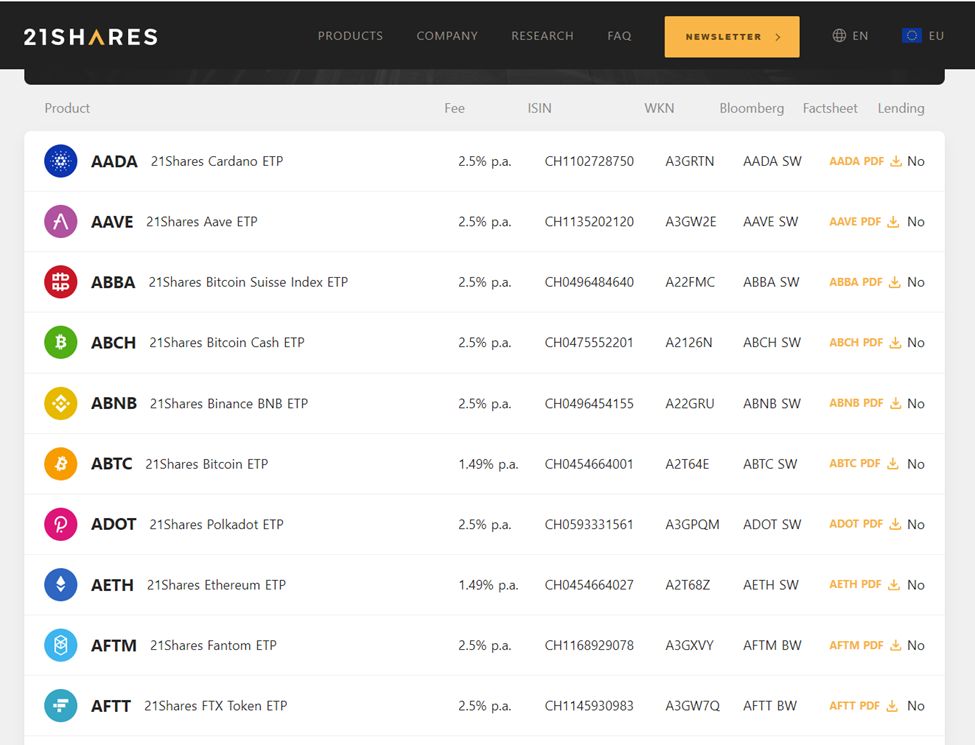Open the Products menu
This screenshot has width=975, height=745.
(x=350, y=36)
